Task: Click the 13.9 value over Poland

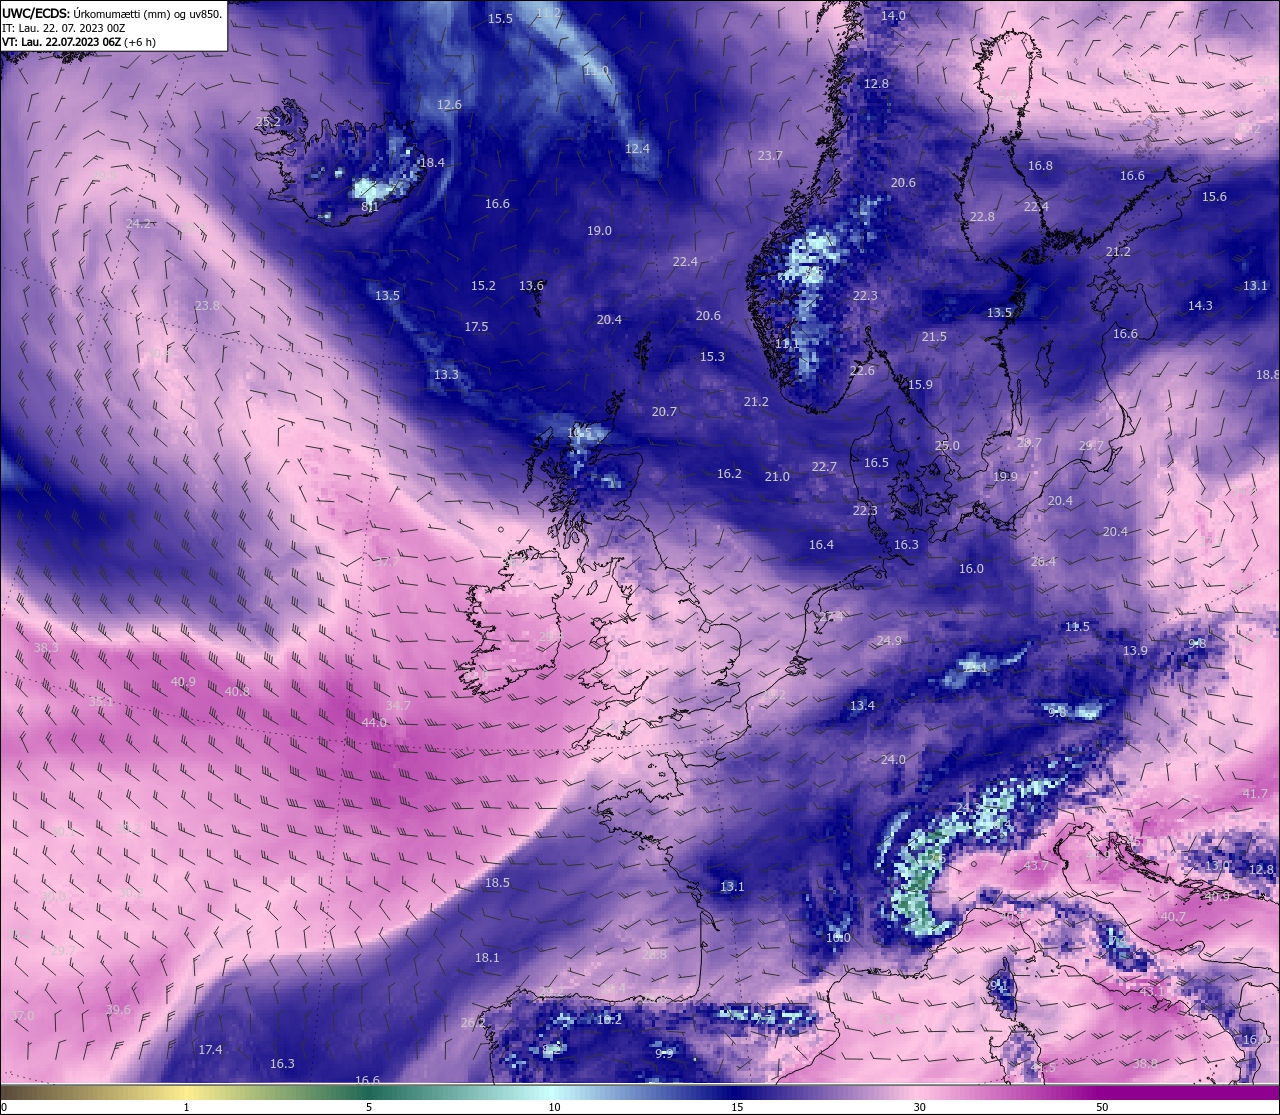Action: [1135, 651]
